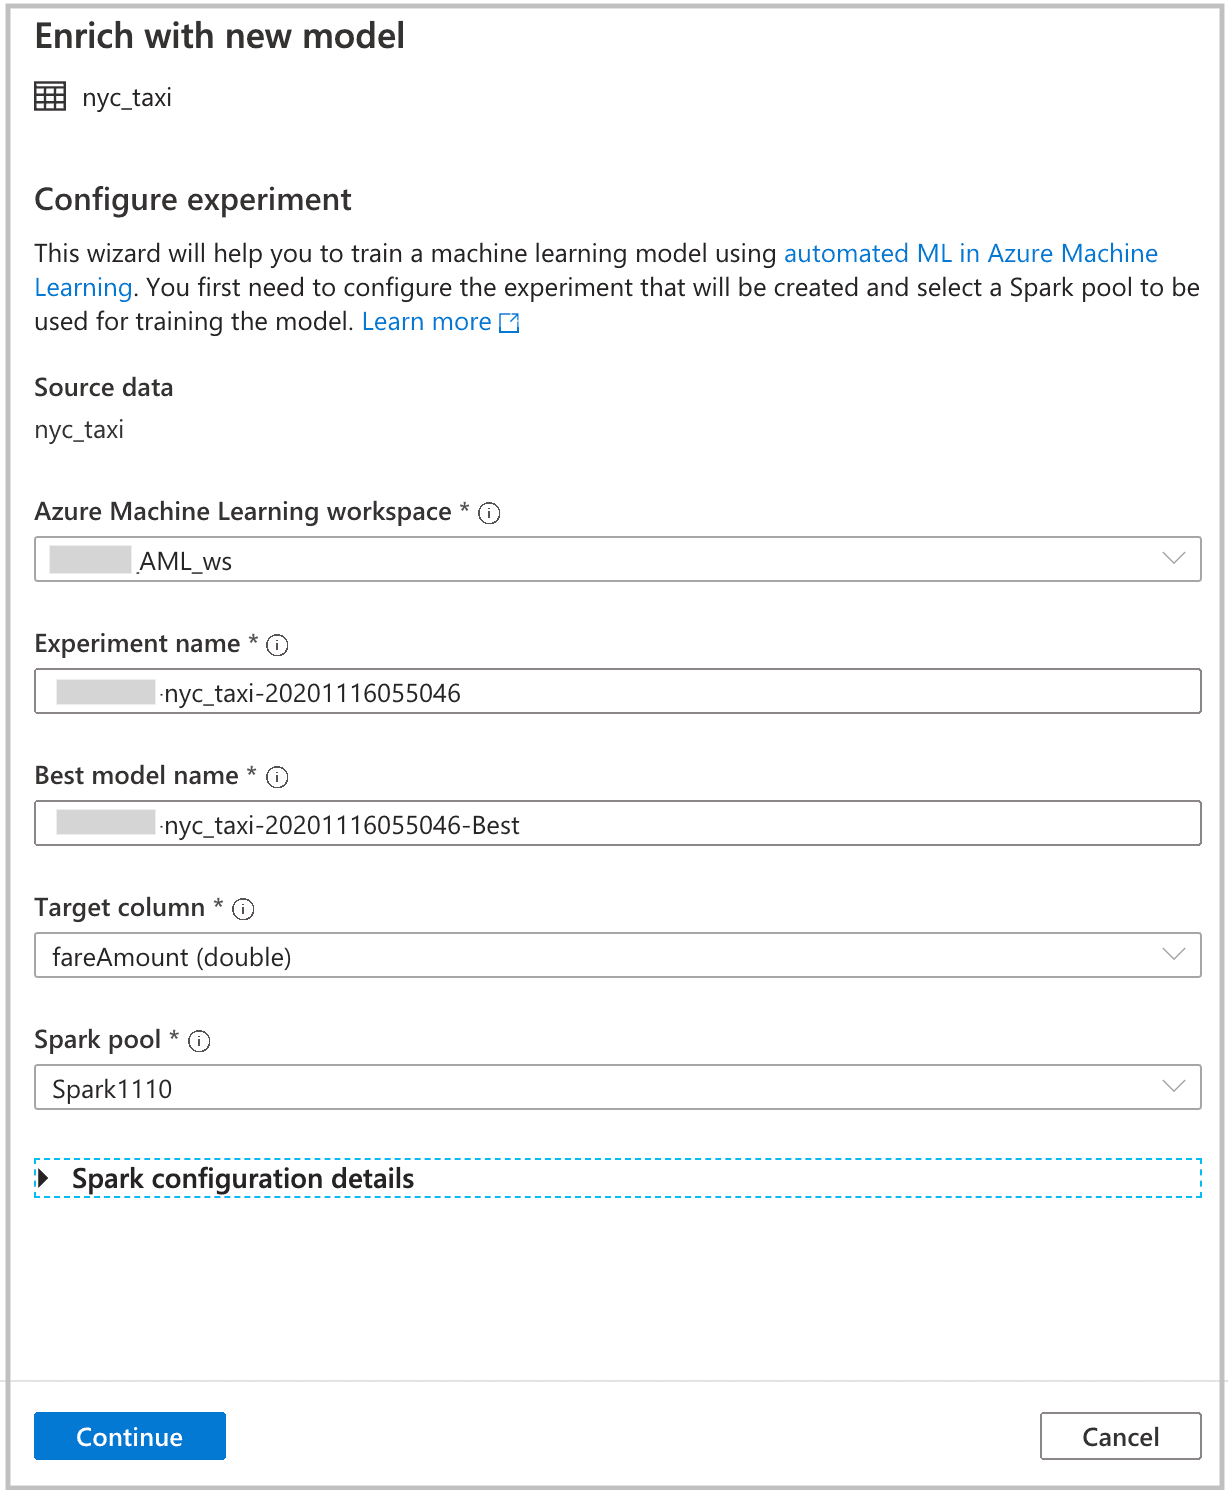Click the external link icon after Learn more

pos(508,322)
